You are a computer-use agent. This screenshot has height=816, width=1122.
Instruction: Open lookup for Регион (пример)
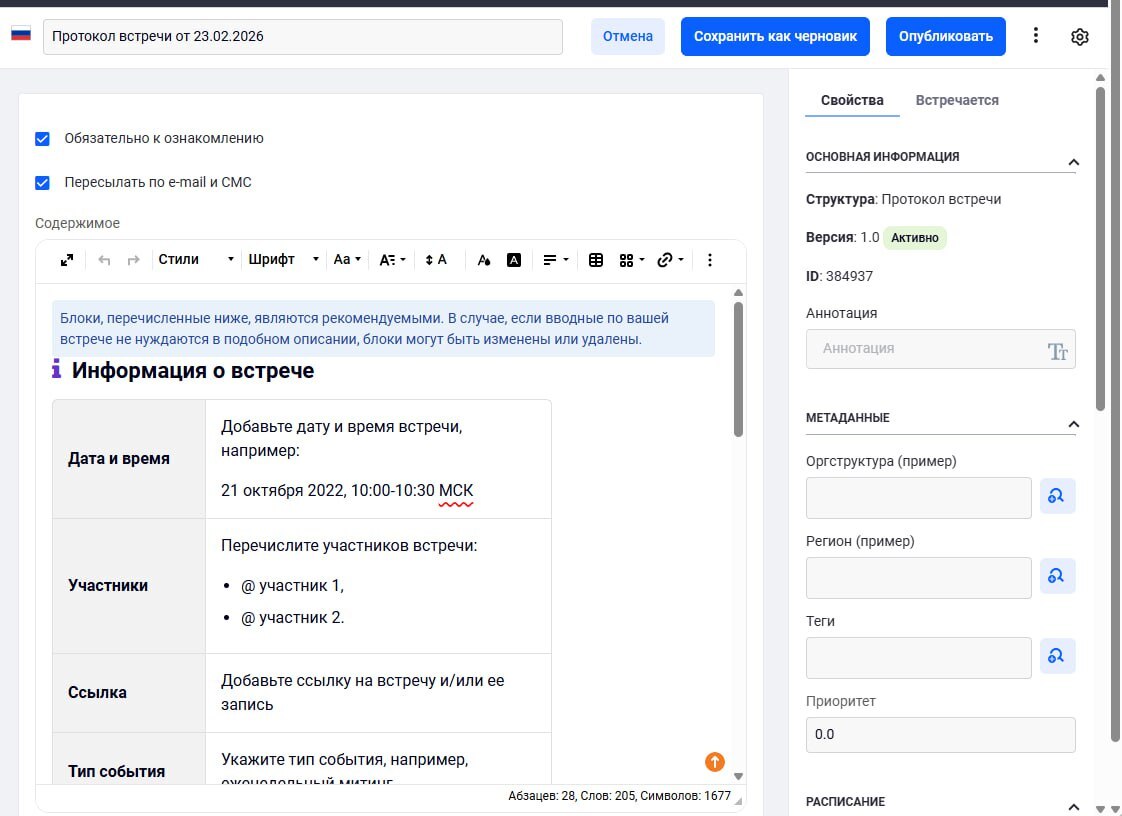(1057, 576)
